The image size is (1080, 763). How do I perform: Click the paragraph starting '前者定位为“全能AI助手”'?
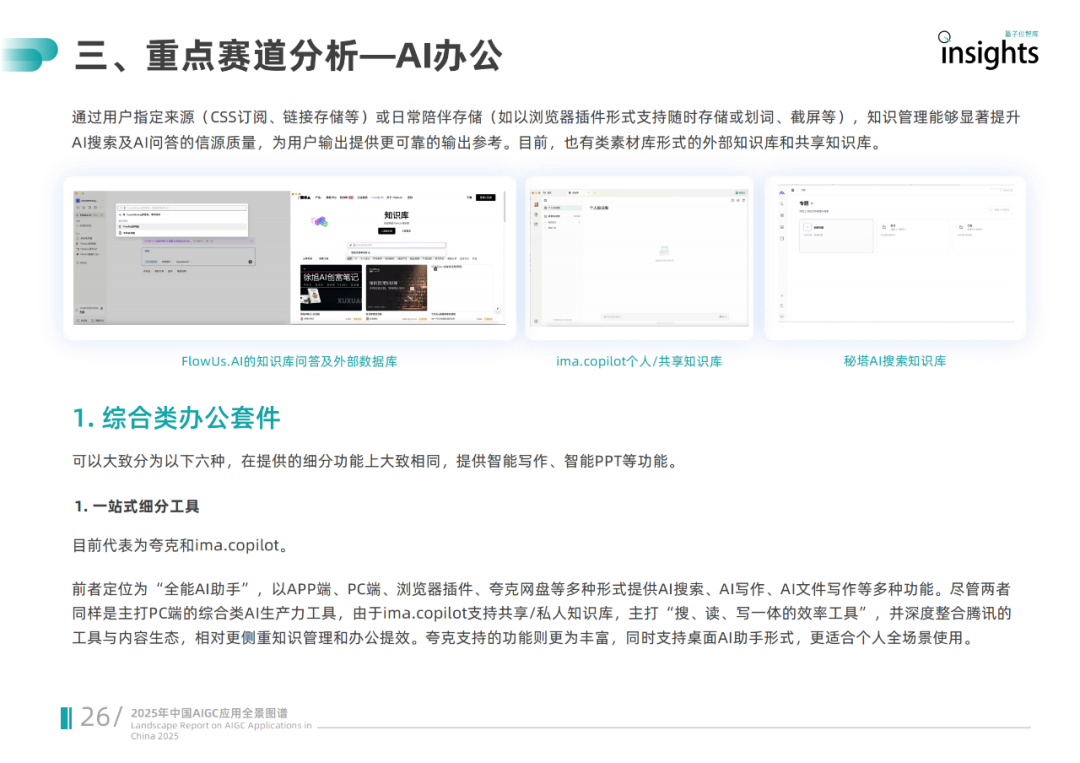pos(541,614)
